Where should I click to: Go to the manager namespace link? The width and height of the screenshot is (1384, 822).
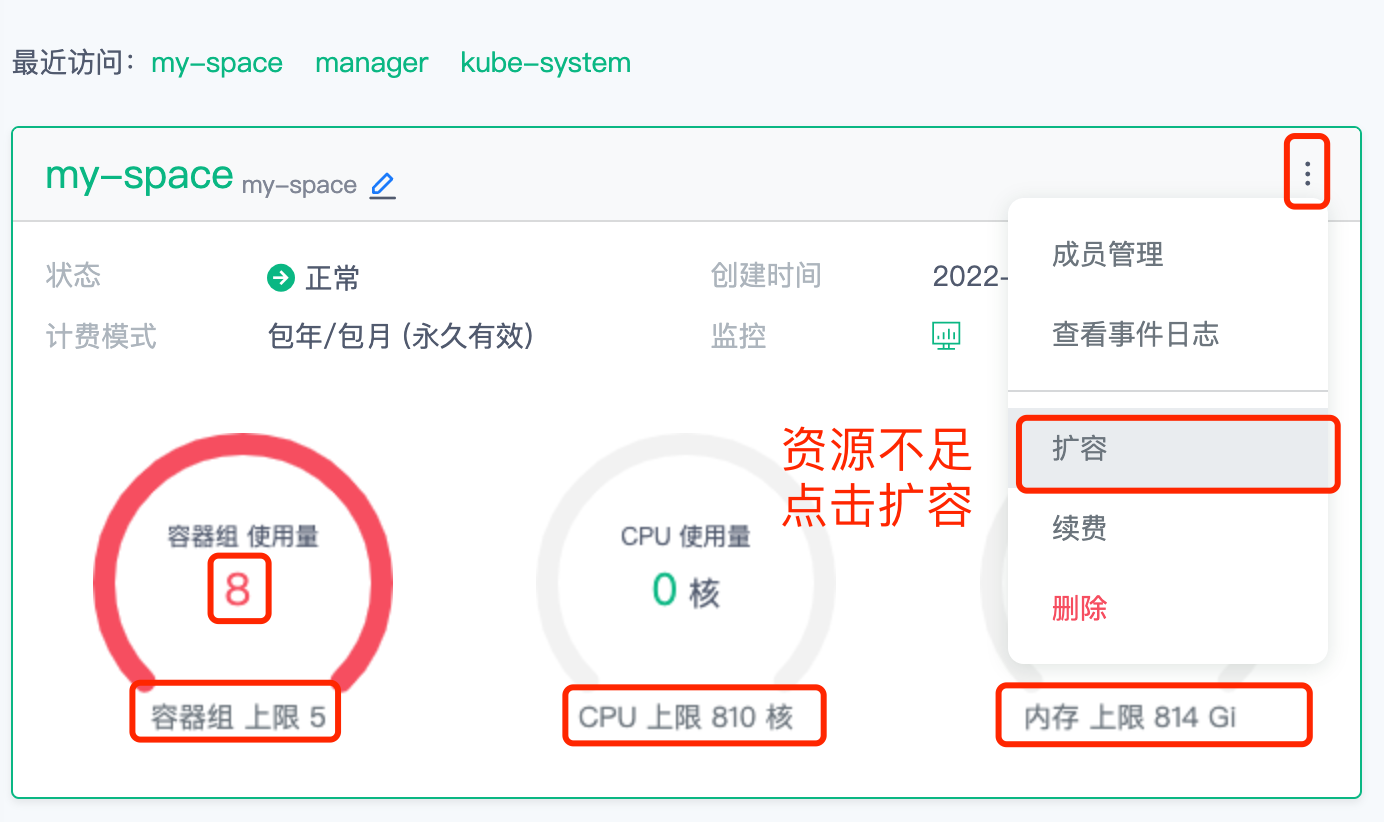coord(371,63)
